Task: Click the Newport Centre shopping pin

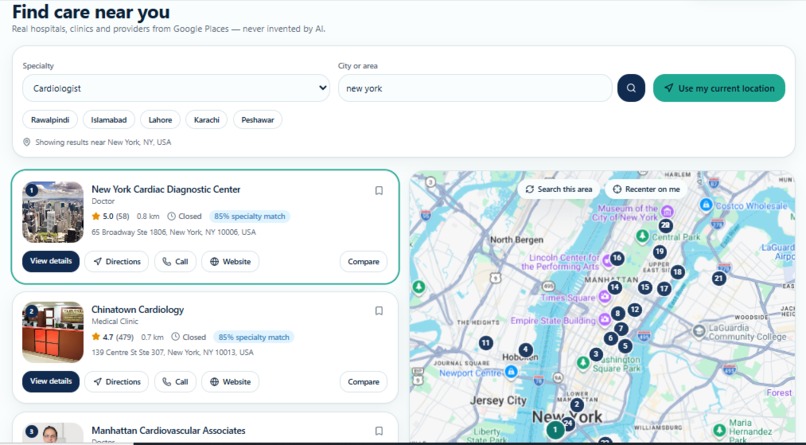Action: click(x=511, y=372)
